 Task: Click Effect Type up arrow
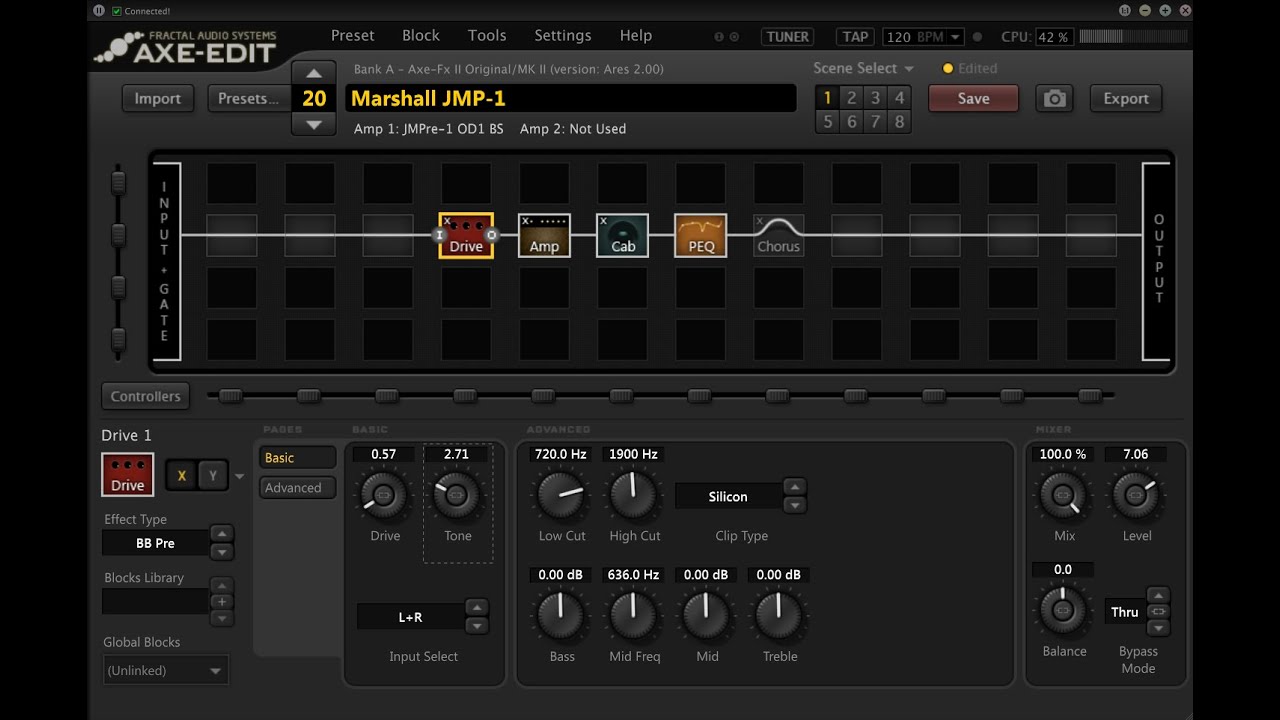[x=222, y=534]
